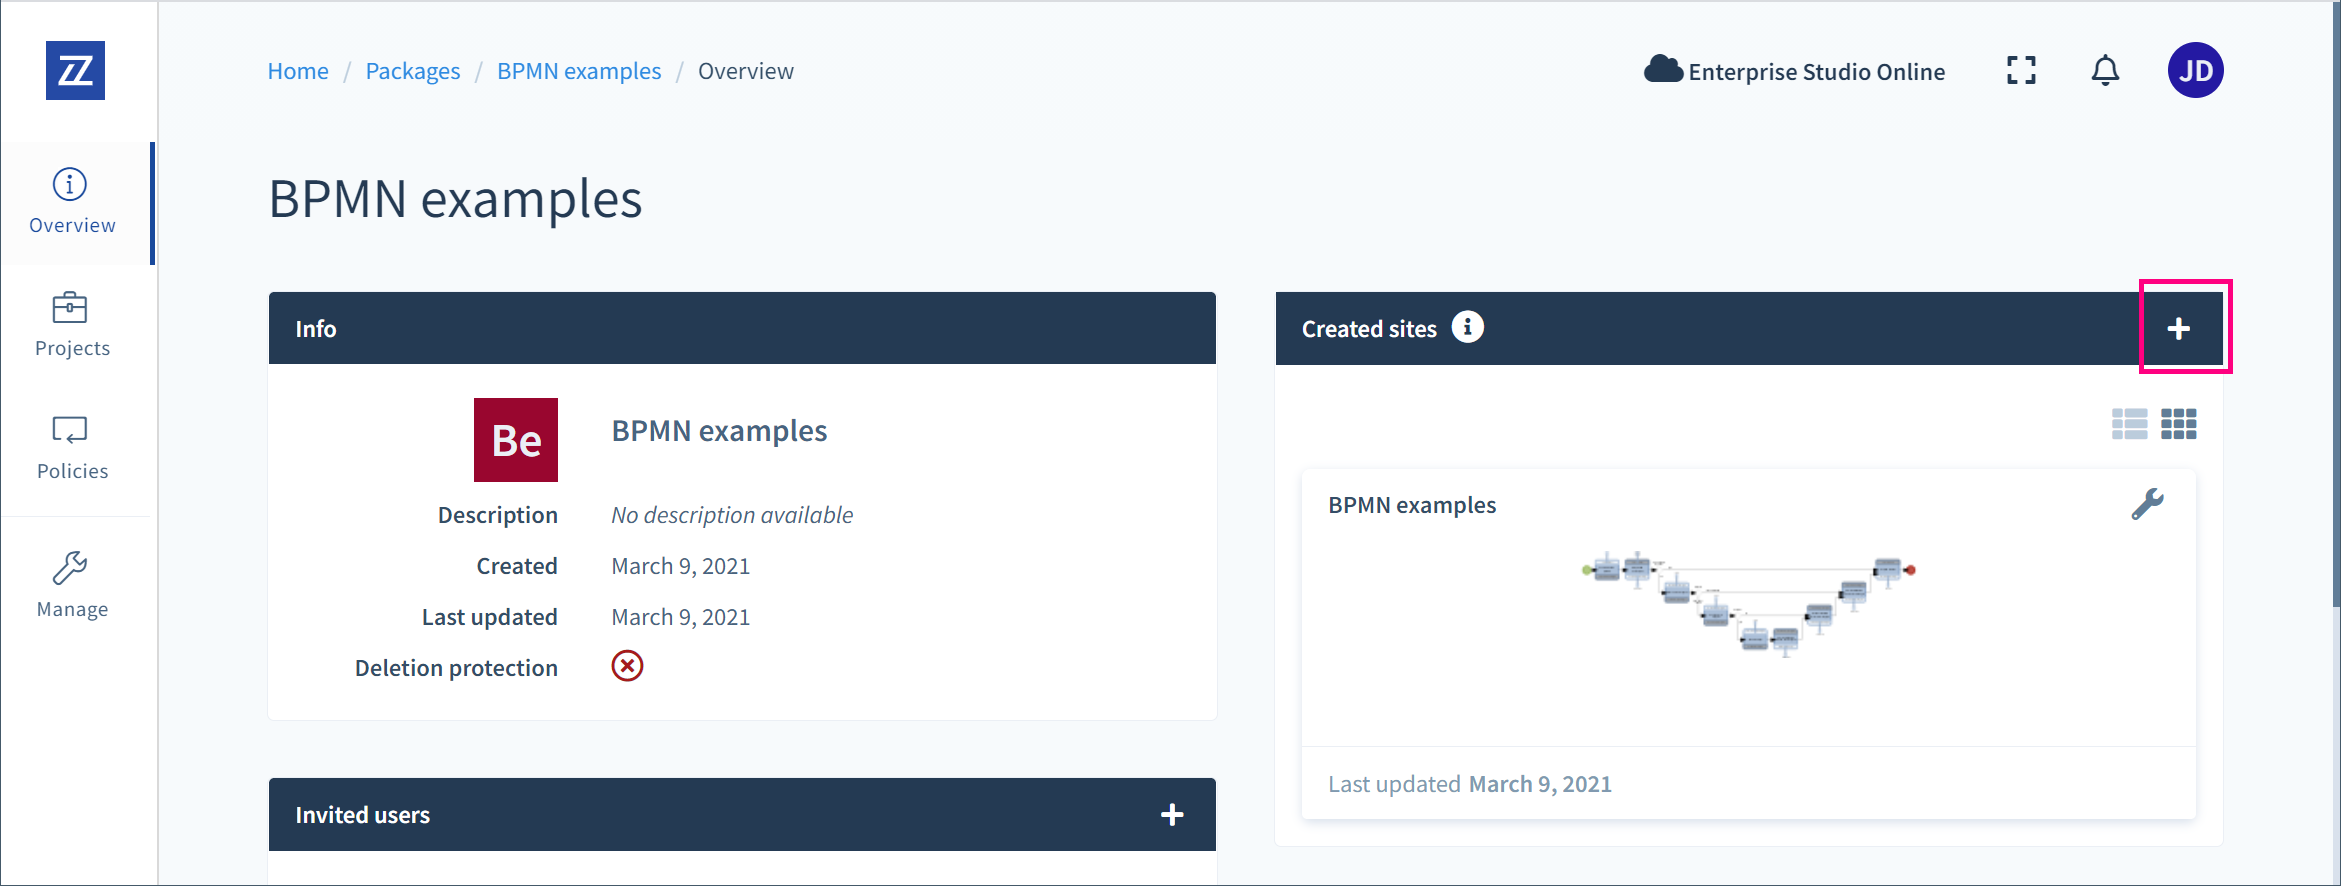
Task: Click the Enterprise Studio Online cloud link
Action: [x=1794, y=71]
